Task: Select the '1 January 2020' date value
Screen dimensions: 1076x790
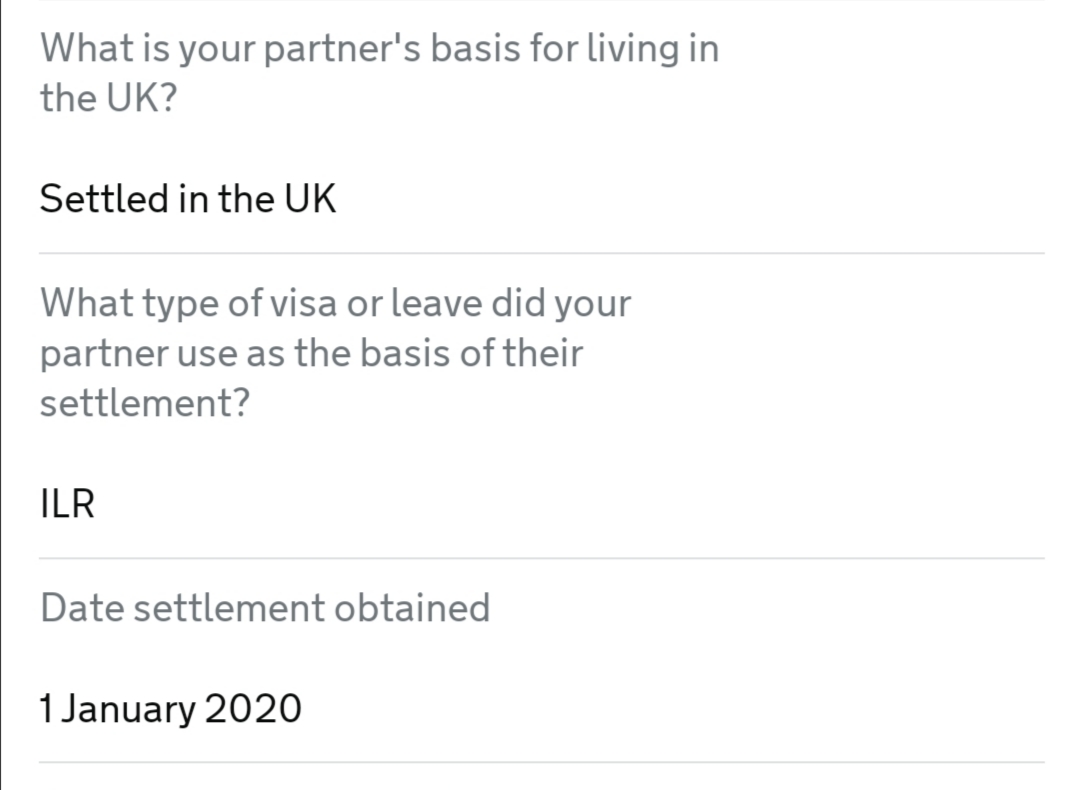Action: (x=170, y=709)
